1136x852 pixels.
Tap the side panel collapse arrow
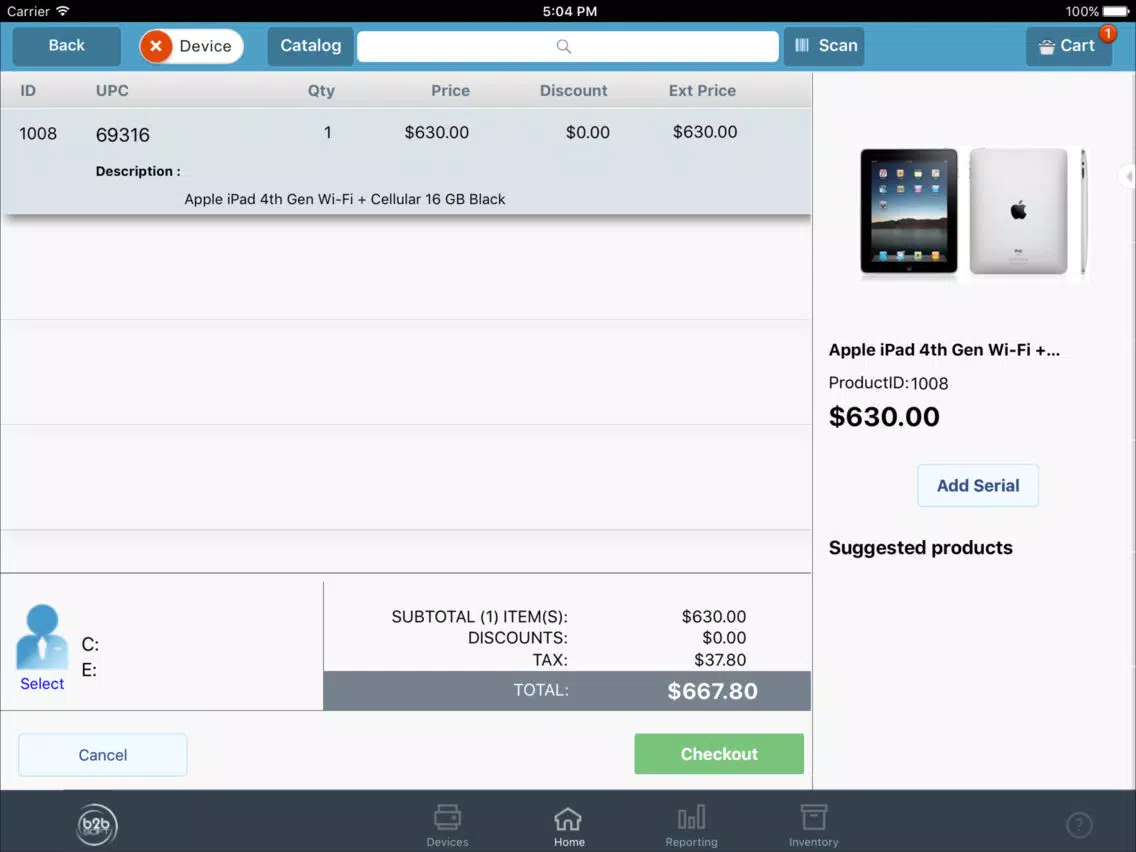1128,176
